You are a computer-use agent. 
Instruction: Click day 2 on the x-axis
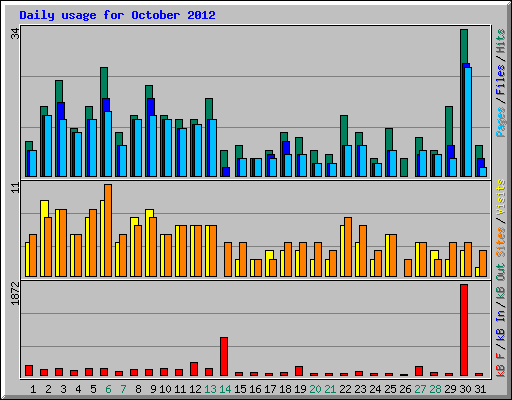click(x=48, y=389)
